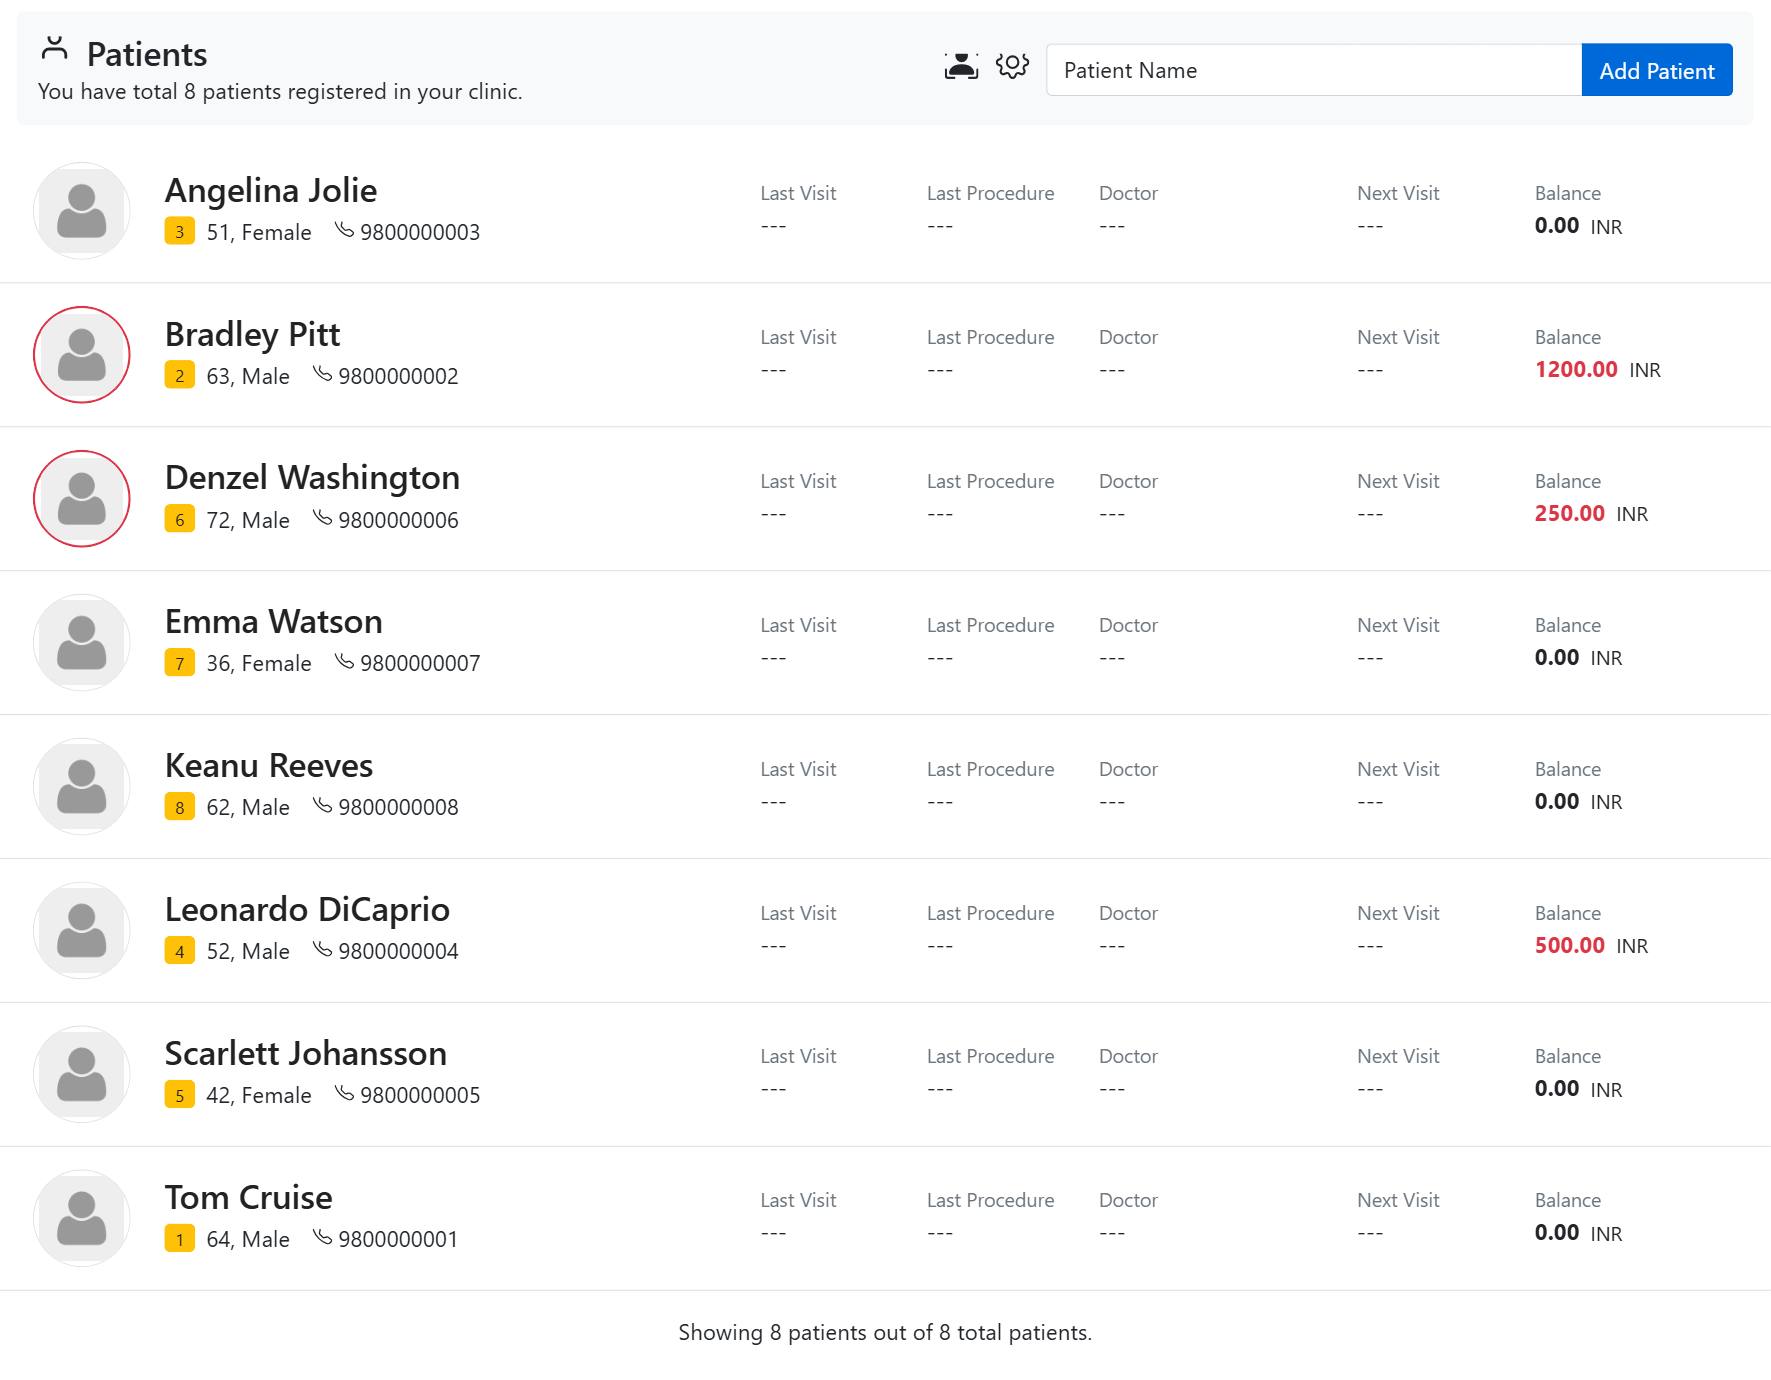Image resolution: width=1771 pixels, height=1380 pixels.
Task: Click Leonardo DiCaprio's 500.00 balance
Action: [1570, 945]
